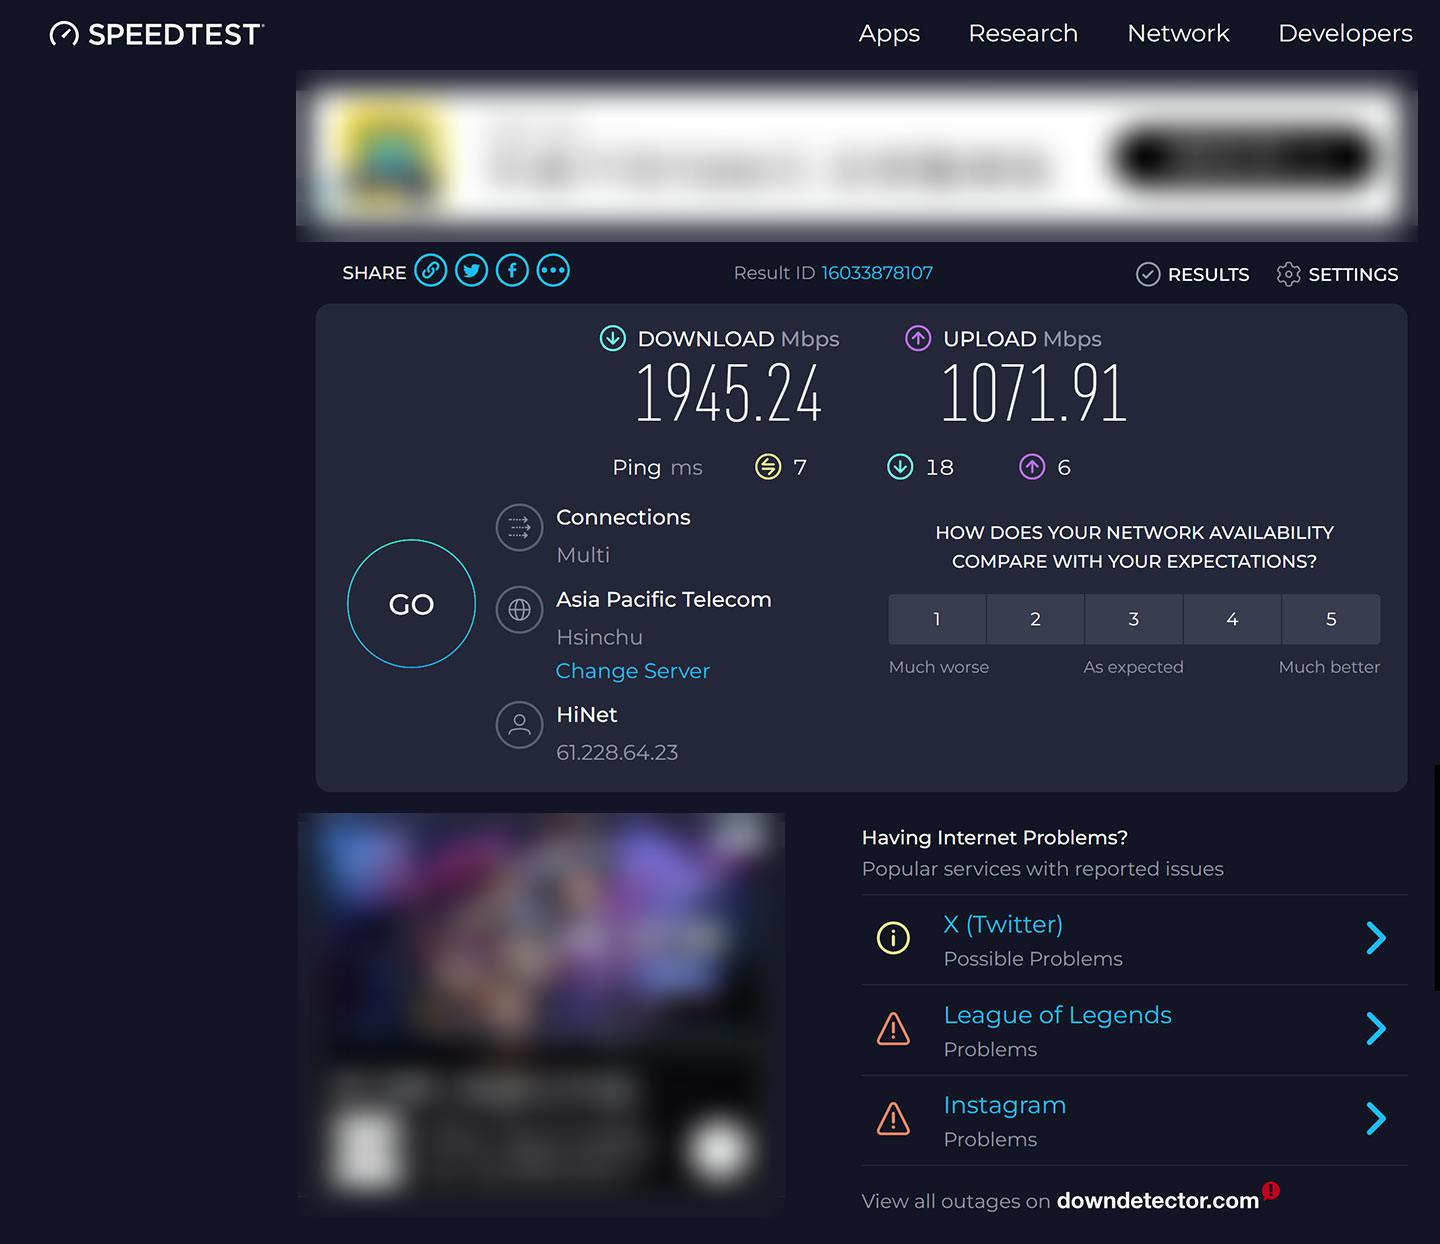Screen dimensions: 1440x1244
Task: Share the result on Twitter
Action: tap(472, 270)
